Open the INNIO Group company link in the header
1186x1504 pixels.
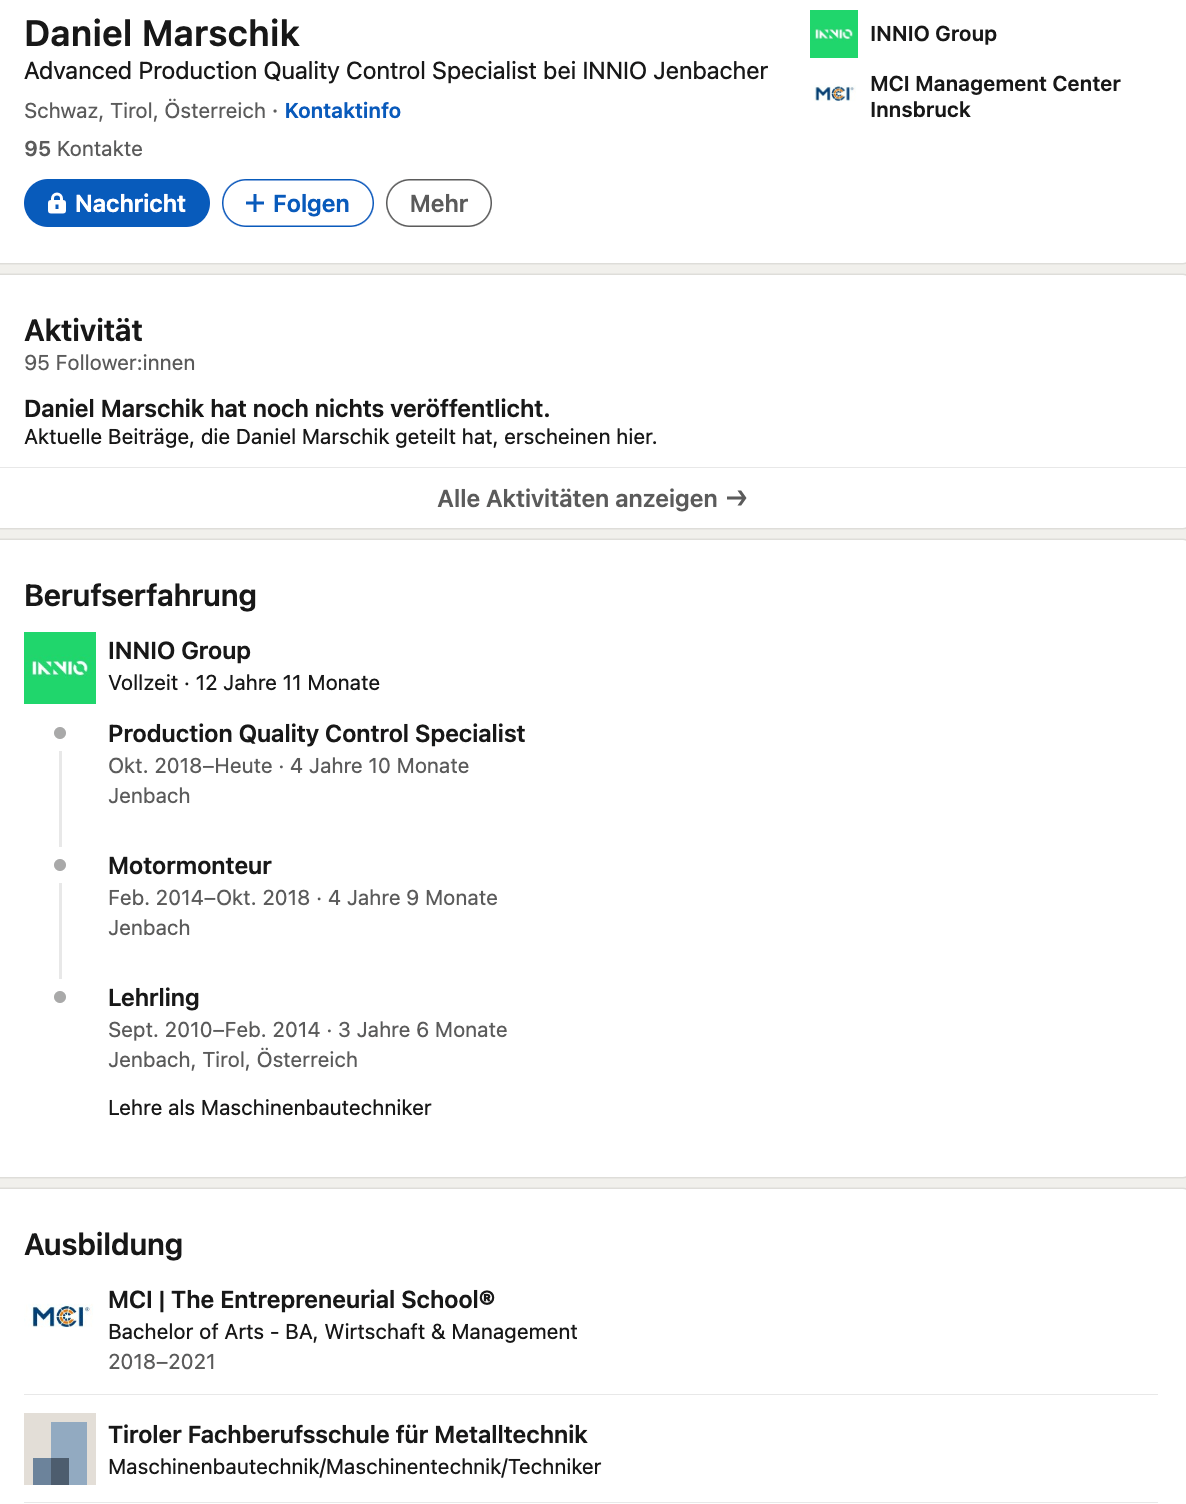(x=933, y=34)
